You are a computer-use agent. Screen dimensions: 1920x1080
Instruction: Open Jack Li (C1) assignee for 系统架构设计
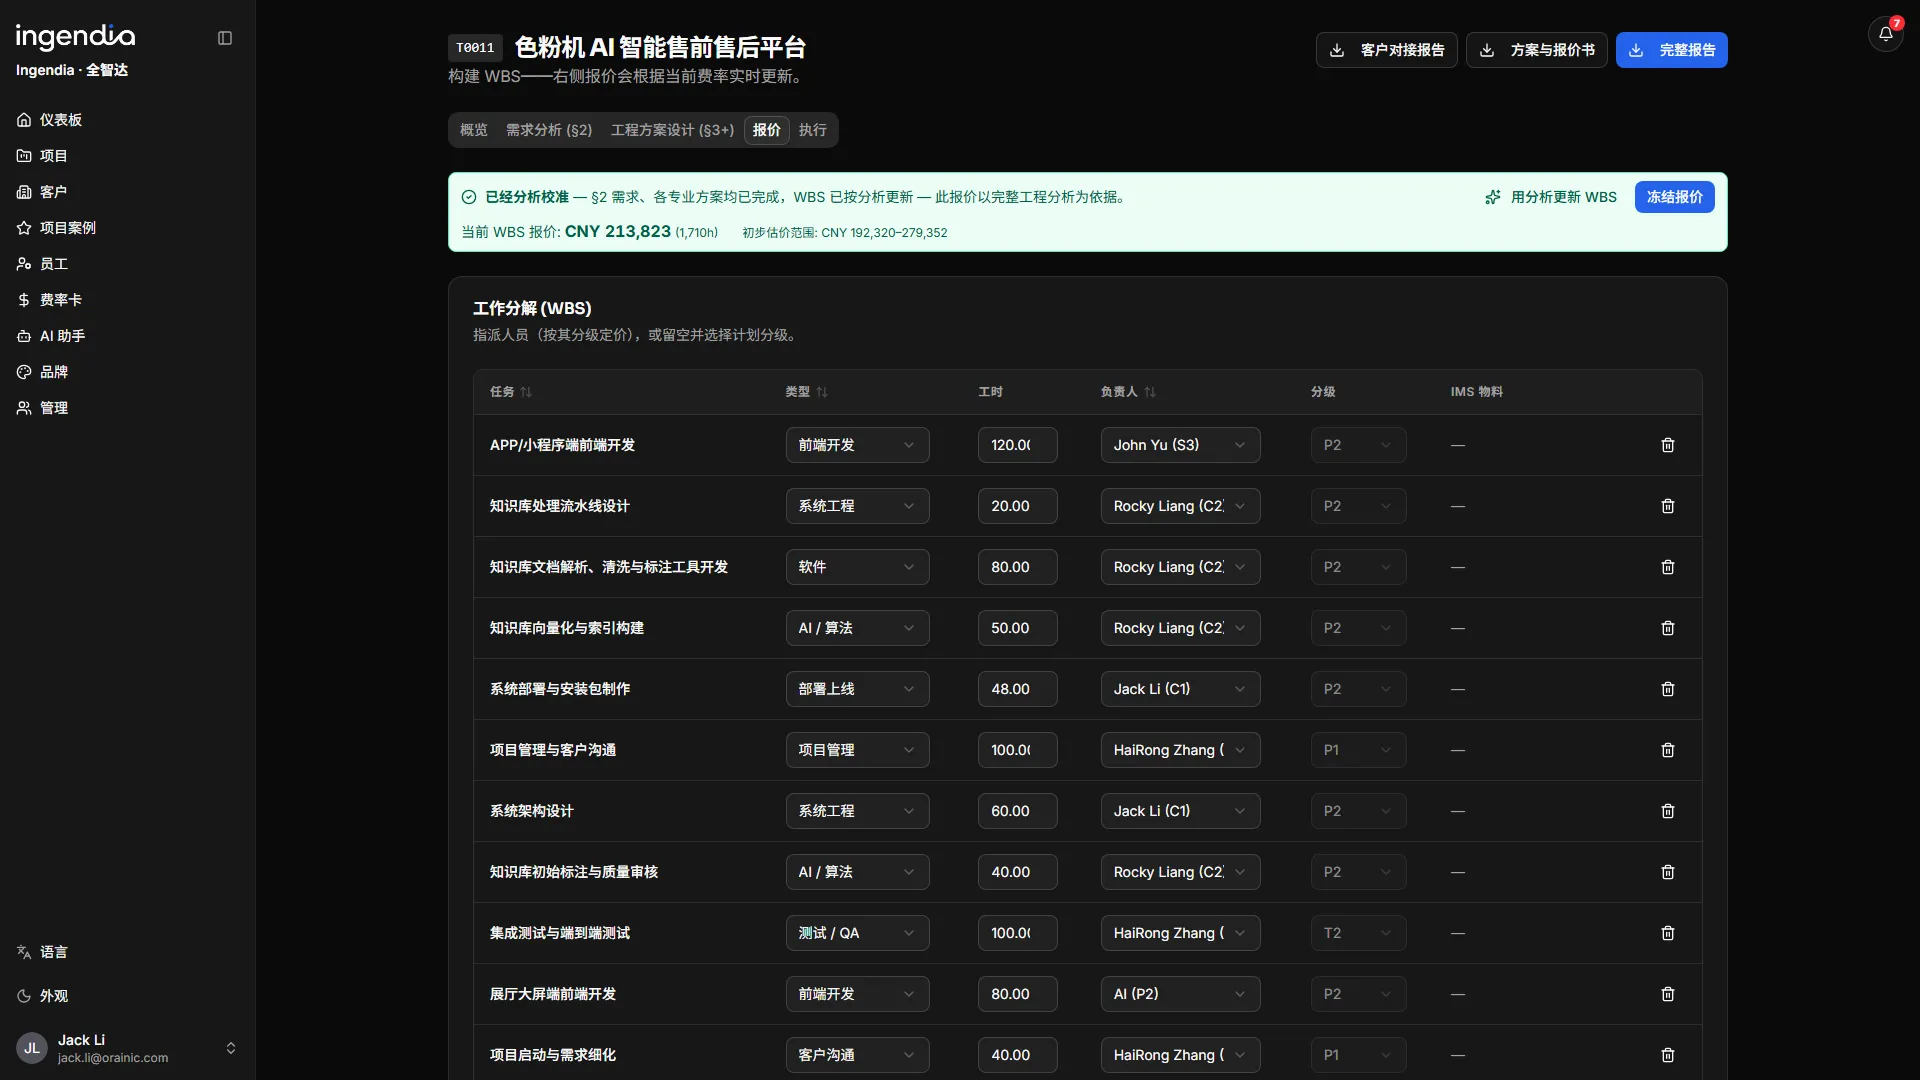(x=1180, y=811)
